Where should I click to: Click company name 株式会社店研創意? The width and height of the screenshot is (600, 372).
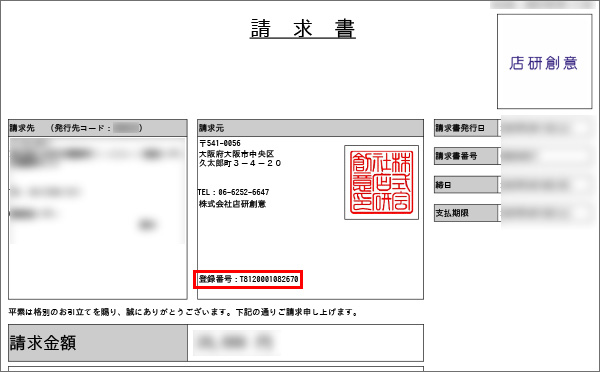tap(232, 204)
